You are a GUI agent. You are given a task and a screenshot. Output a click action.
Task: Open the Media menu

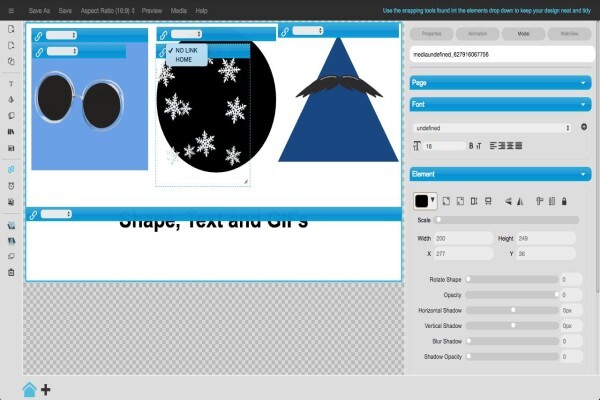179,11
